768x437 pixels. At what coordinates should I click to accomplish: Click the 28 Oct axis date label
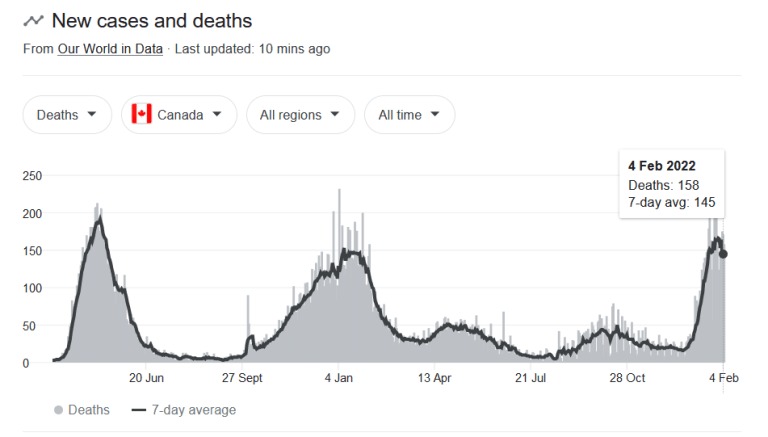coord(627,378)
